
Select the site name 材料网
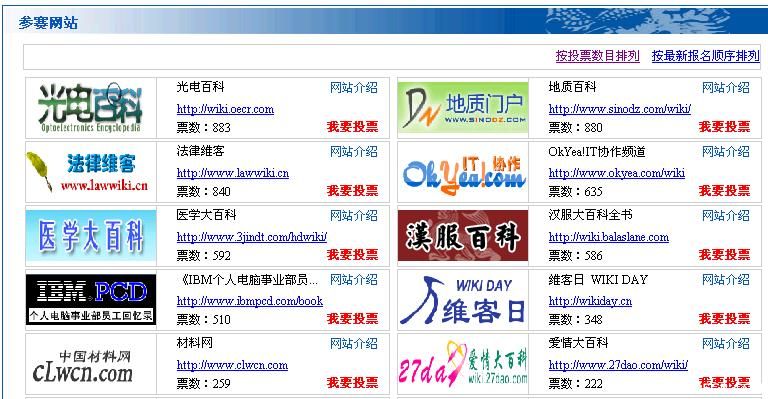(194, 343)
